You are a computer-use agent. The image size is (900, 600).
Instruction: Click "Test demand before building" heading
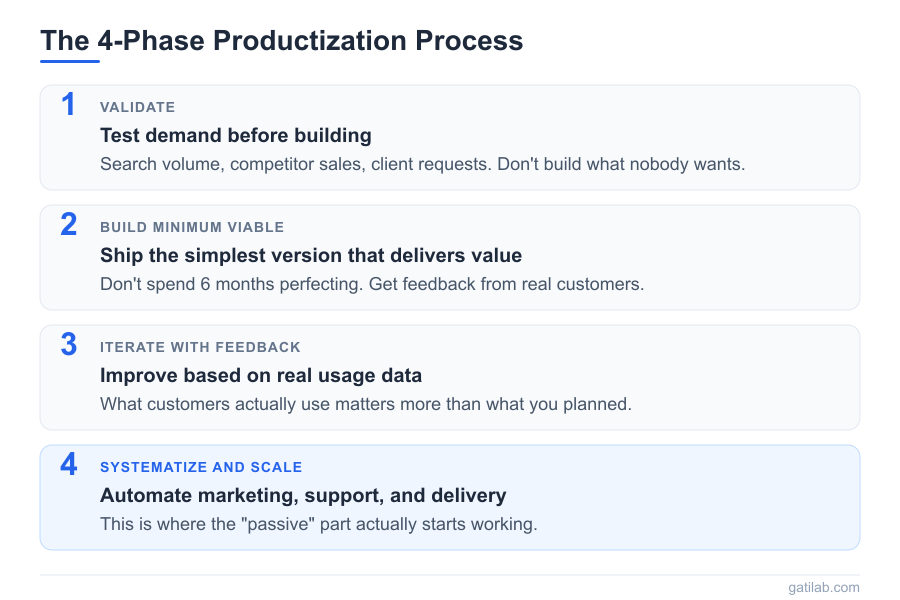pos(235,135)
